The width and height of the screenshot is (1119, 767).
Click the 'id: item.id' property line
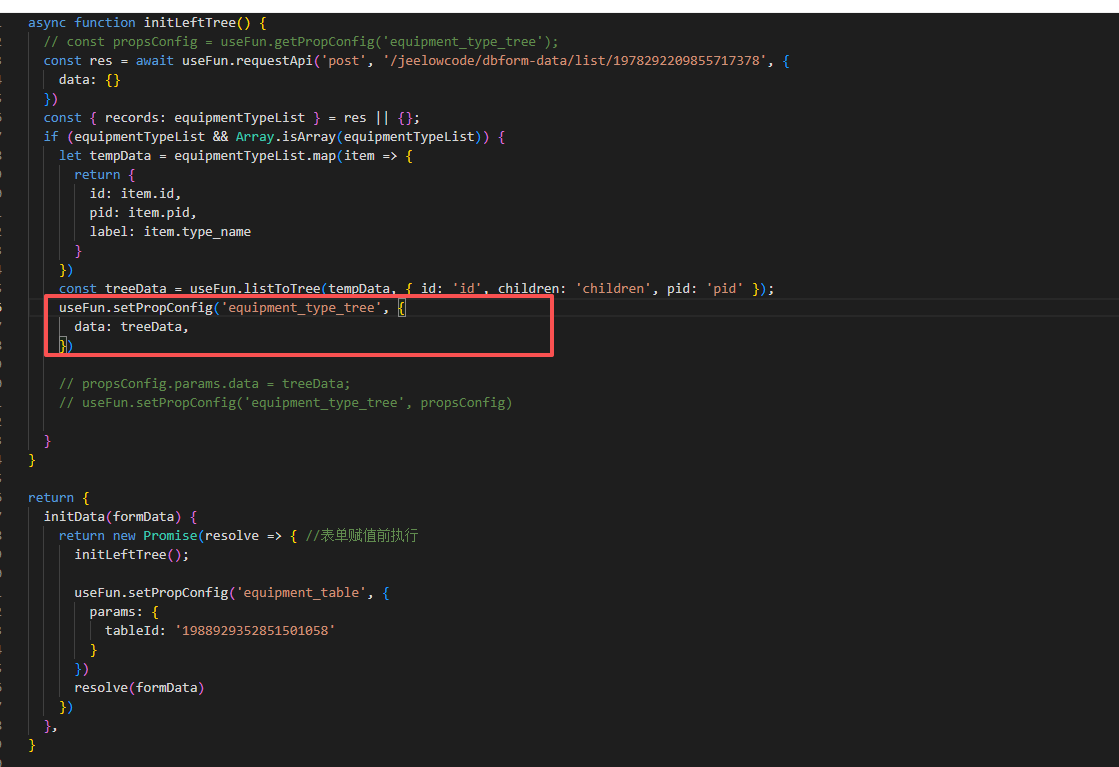point(135,193)
